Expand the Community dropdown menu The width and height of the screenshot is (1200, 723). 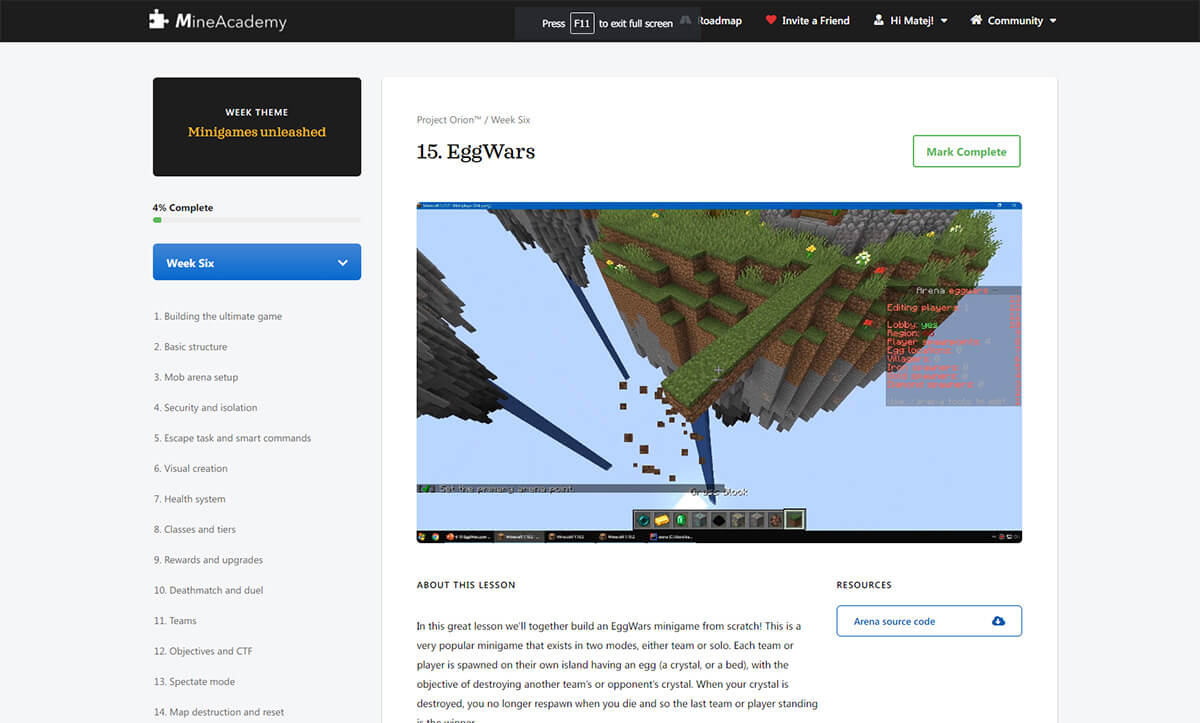[x=1013, y=20]
